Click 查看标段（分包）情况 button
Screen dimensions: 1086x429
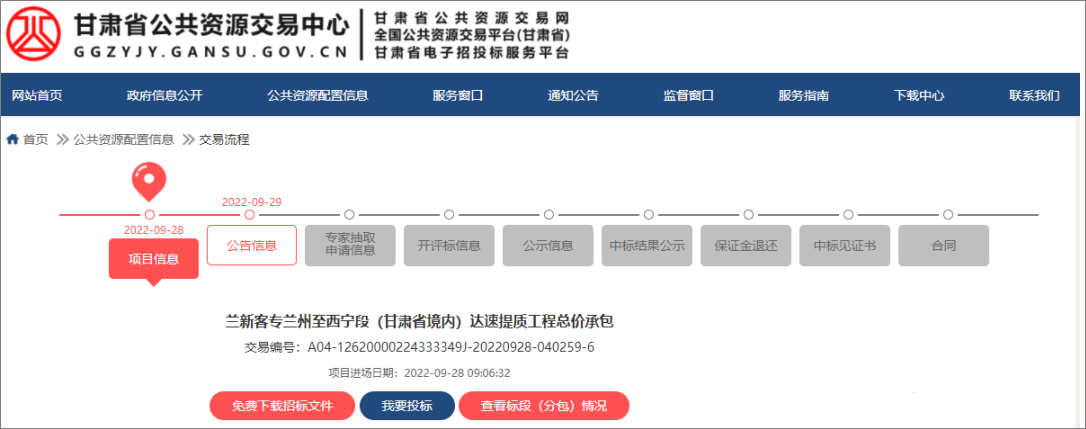543,406
